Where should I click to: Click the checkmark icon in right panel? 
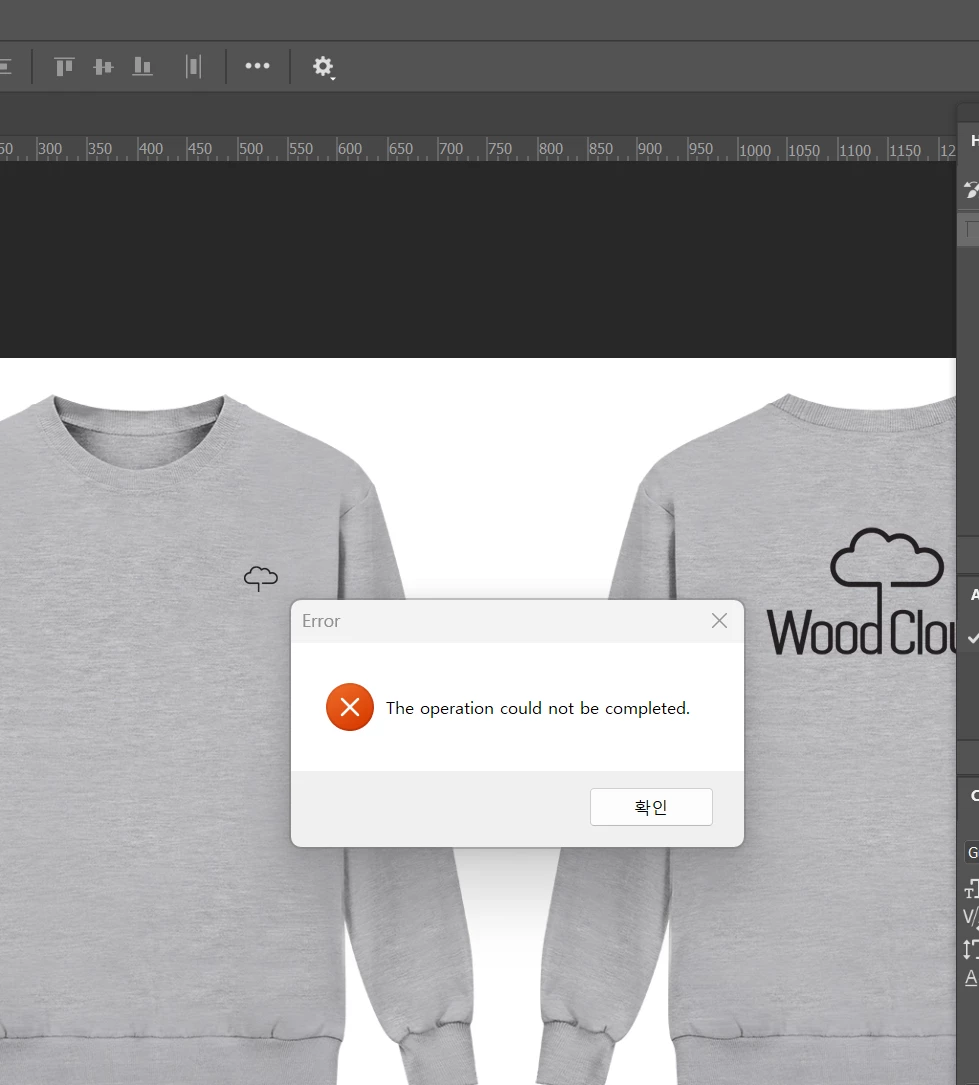(x=973, y=638)
